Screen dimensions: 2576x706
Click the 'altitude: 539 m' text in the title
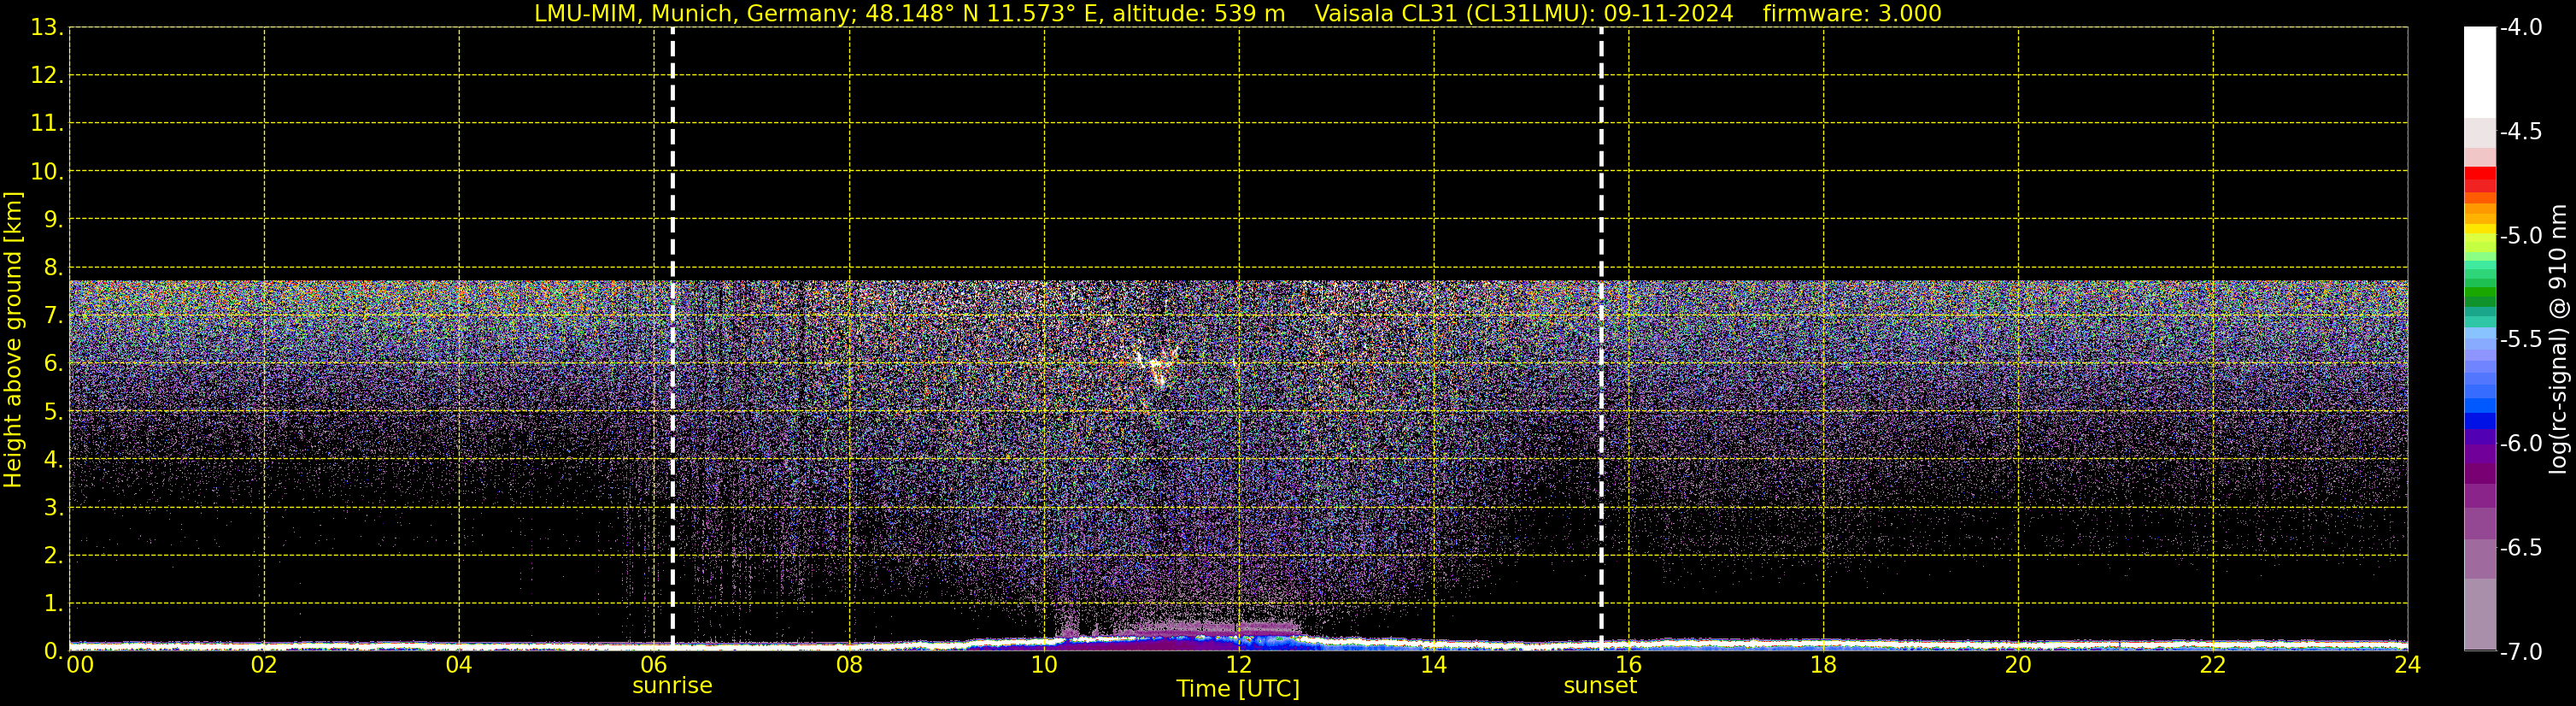(x=1198, y=14)
